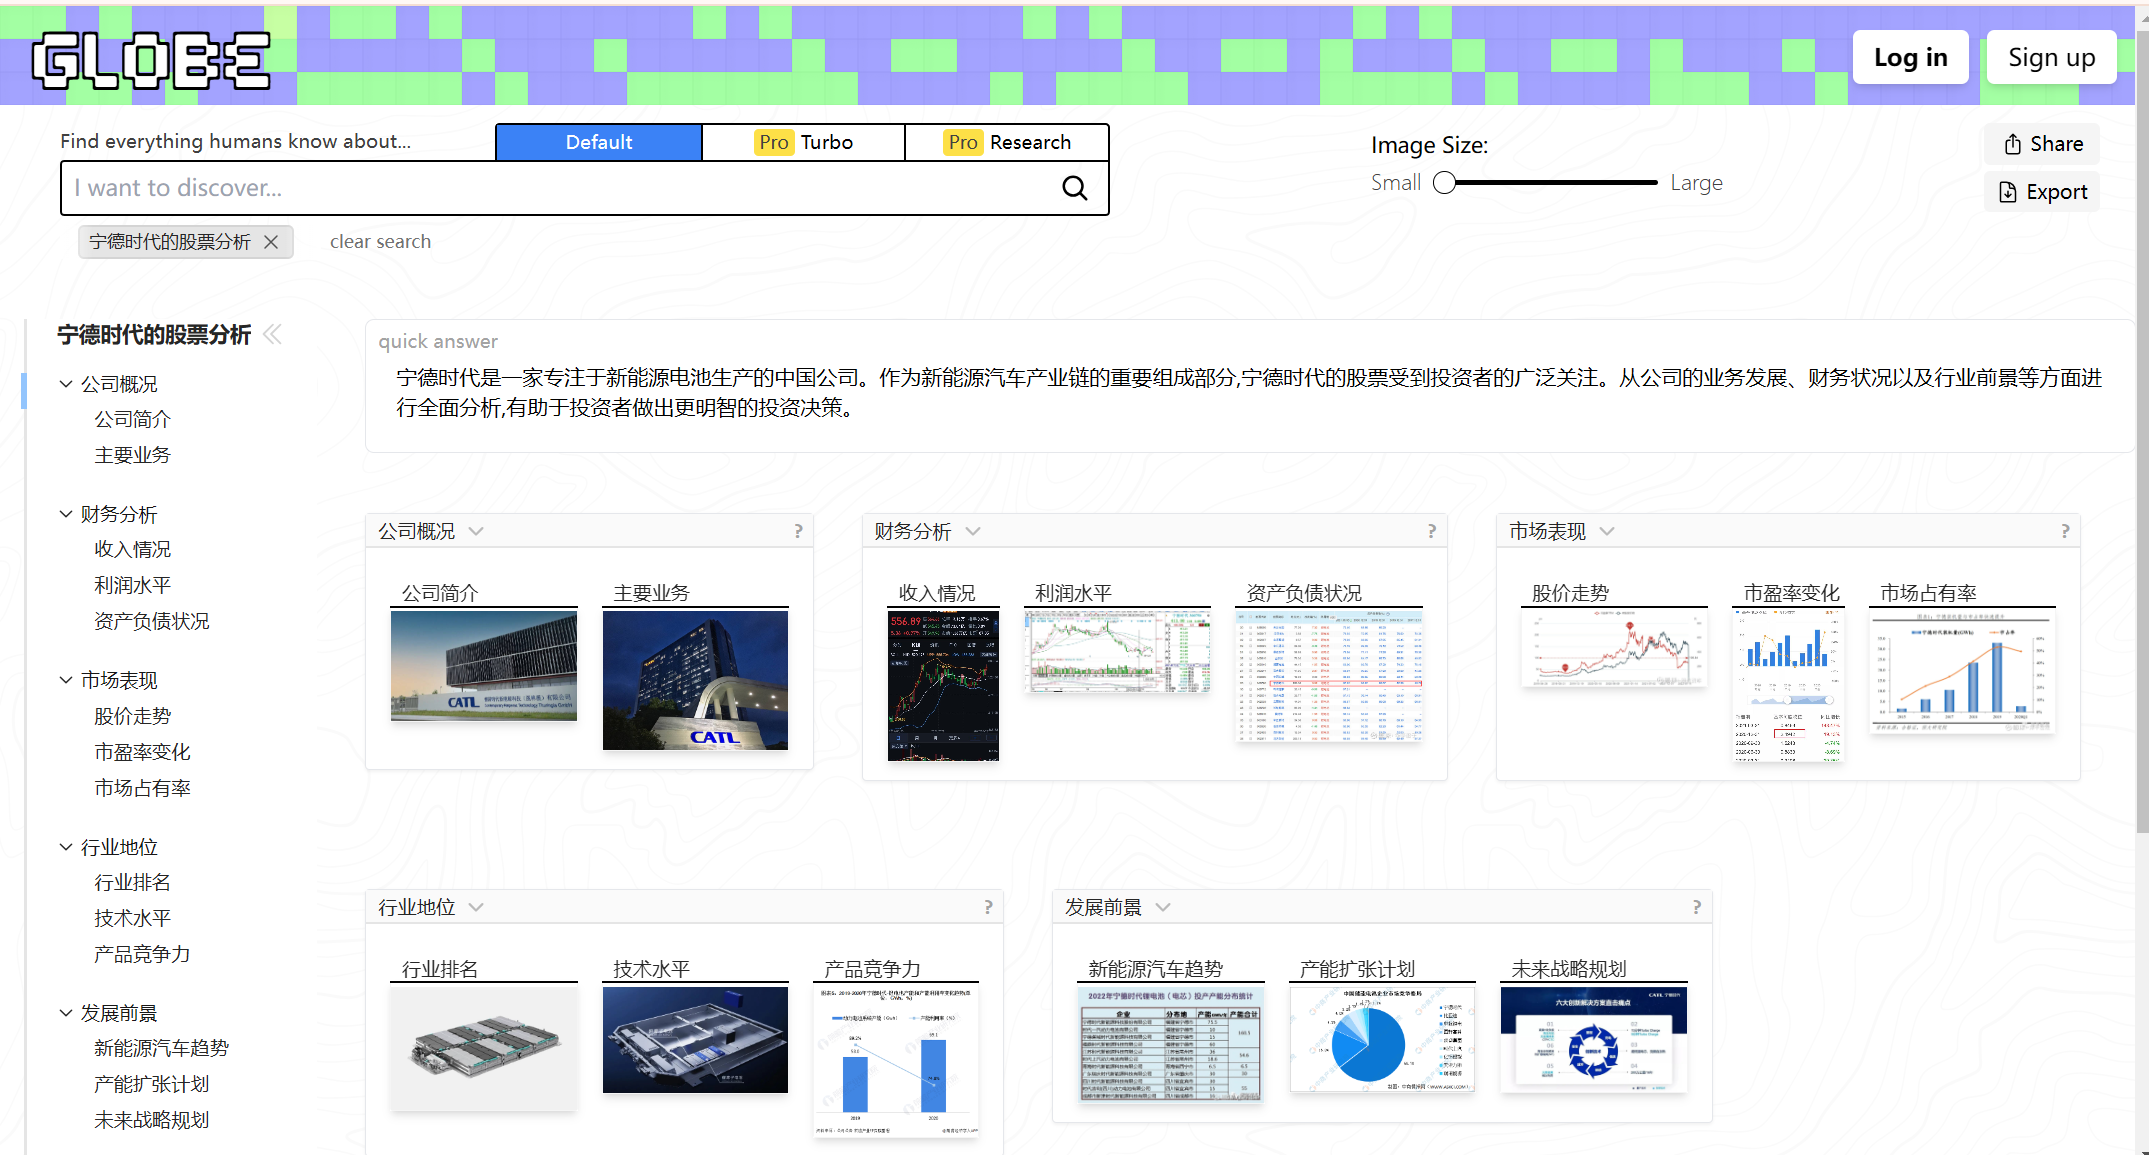Collapse 财务分析 section in sidebar

click(66, 514)
